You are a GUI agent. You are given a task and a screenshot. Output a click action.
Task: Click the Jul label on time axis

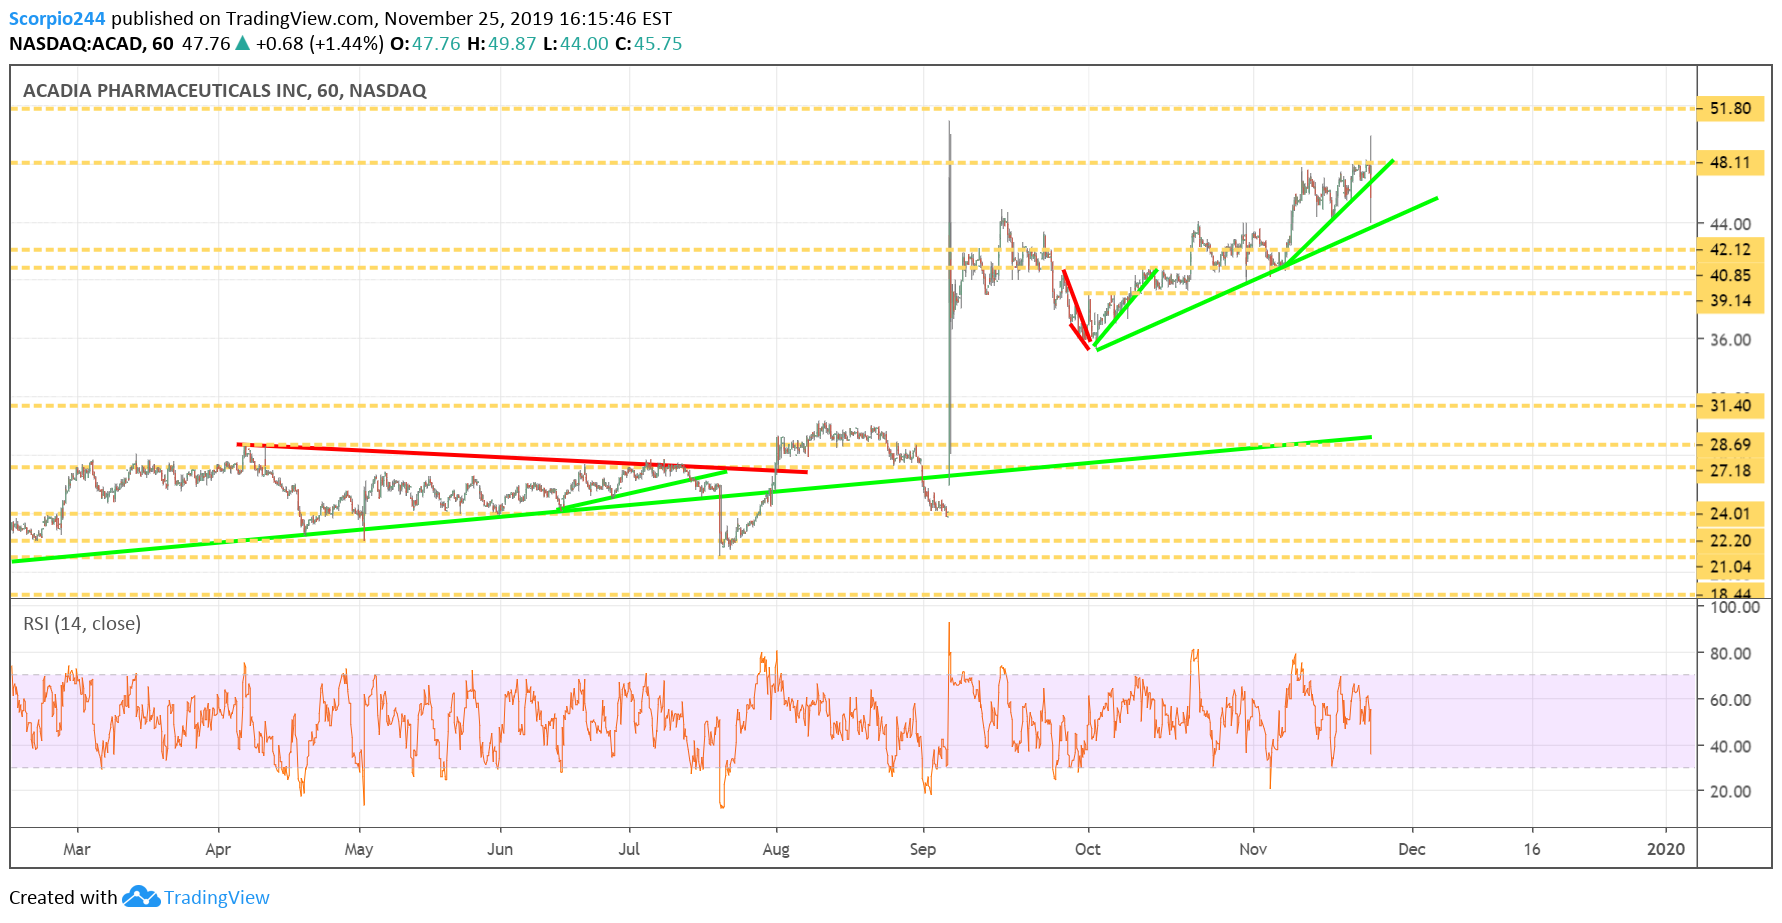(629, 849)
